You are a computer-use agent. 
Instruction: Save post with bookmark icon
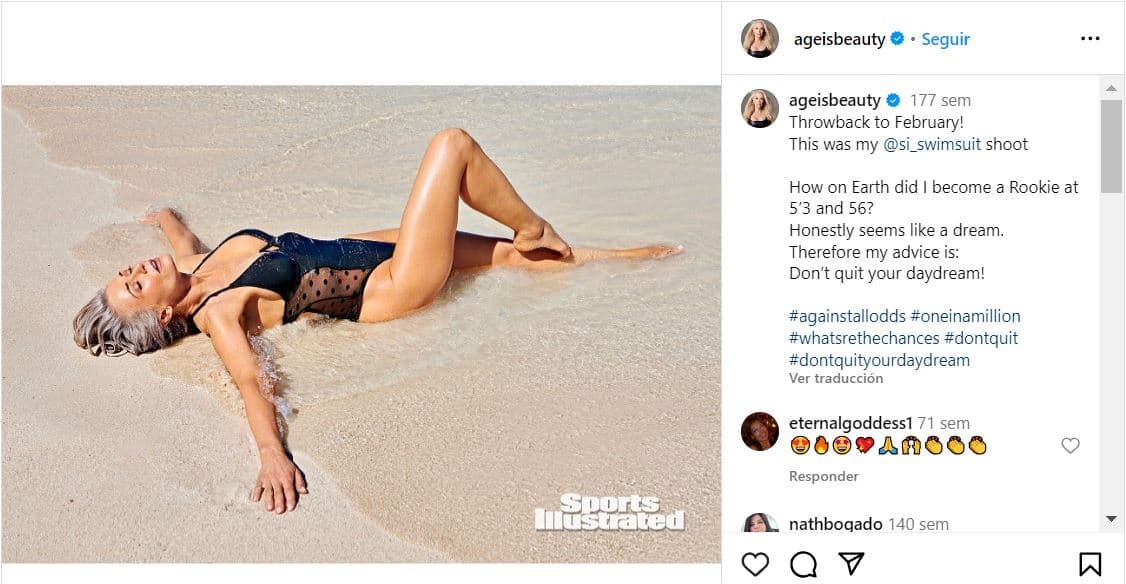click(1090, 564)
